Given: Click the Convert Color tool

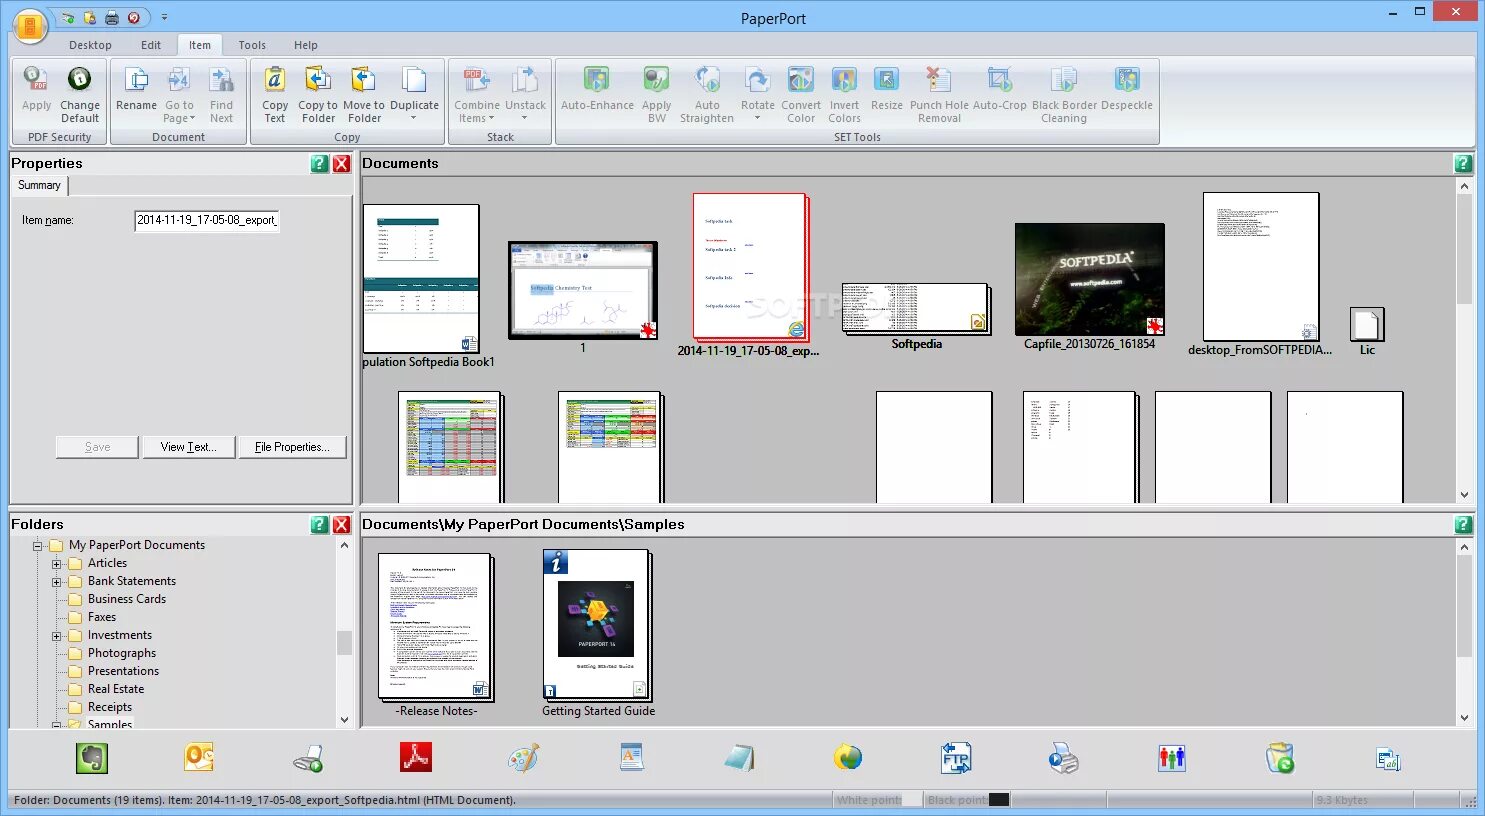Looking at the screenshot, I should (801, 95).
